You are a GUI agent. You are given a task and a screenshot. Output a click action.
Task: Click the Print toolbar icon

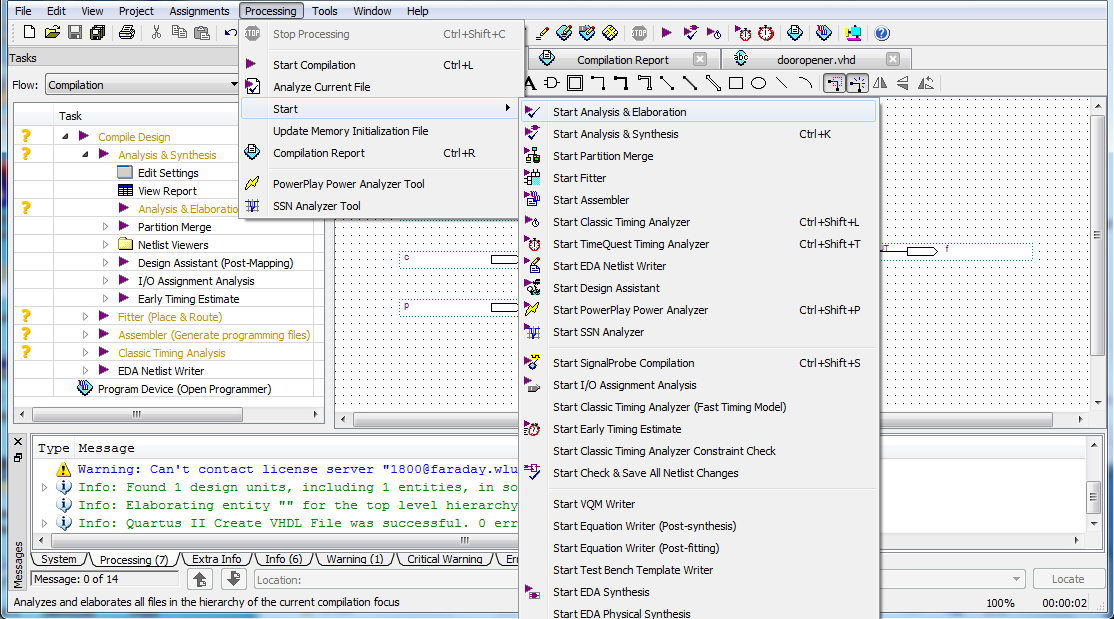[126, 33]
